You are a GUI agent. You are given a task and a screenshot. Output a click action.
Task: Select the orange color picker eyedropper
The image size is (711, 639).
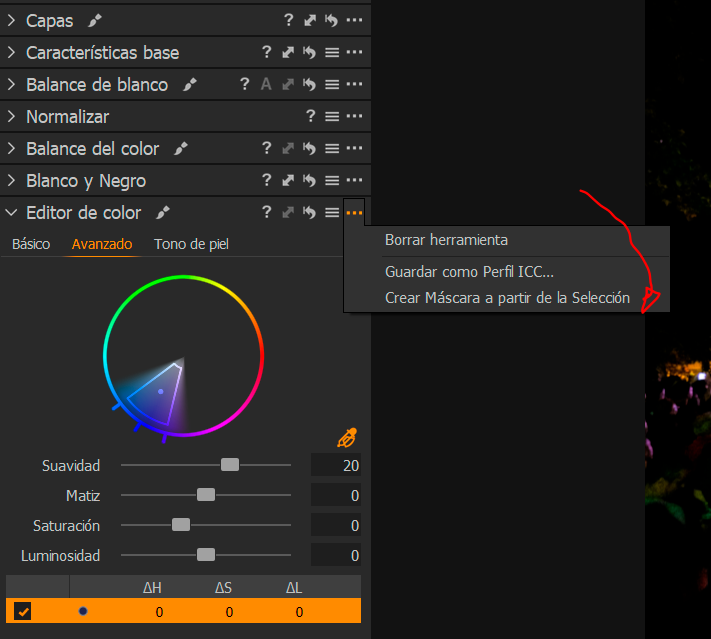[x=347, y=438]
